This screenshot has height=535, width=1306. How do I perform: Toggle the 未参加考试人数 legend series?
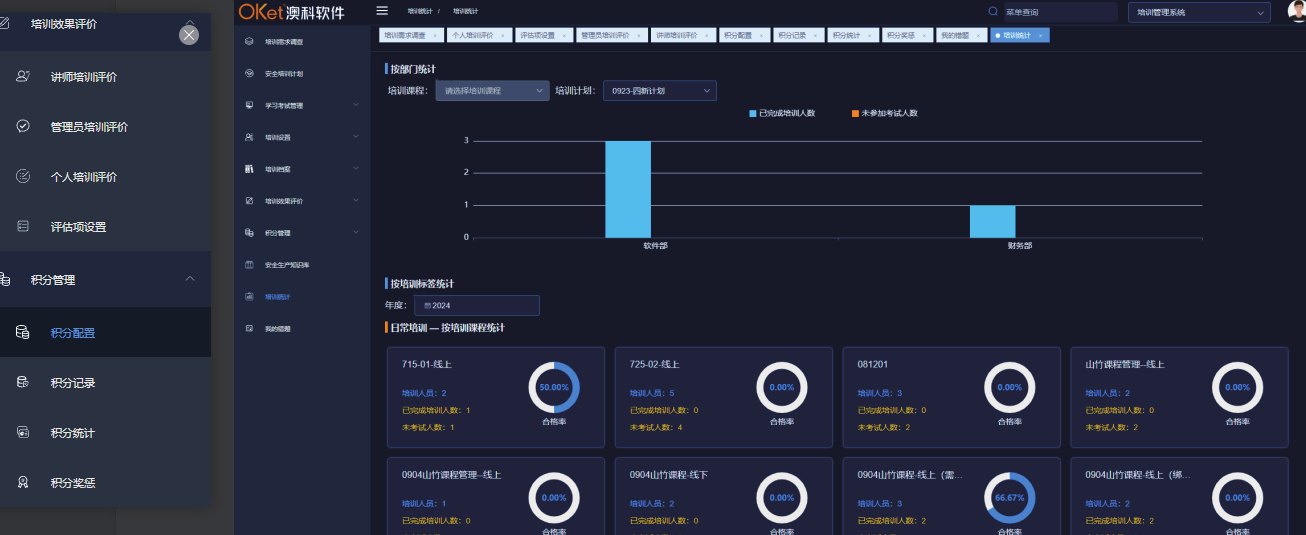pyautogui.click(x=884, y=113)
